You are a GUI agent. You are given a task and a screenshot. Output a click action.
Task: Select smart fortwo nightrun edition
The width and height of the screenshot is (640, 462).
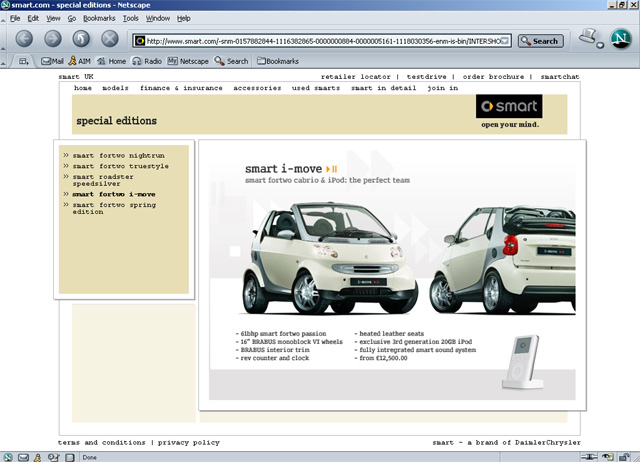point(118,155)
